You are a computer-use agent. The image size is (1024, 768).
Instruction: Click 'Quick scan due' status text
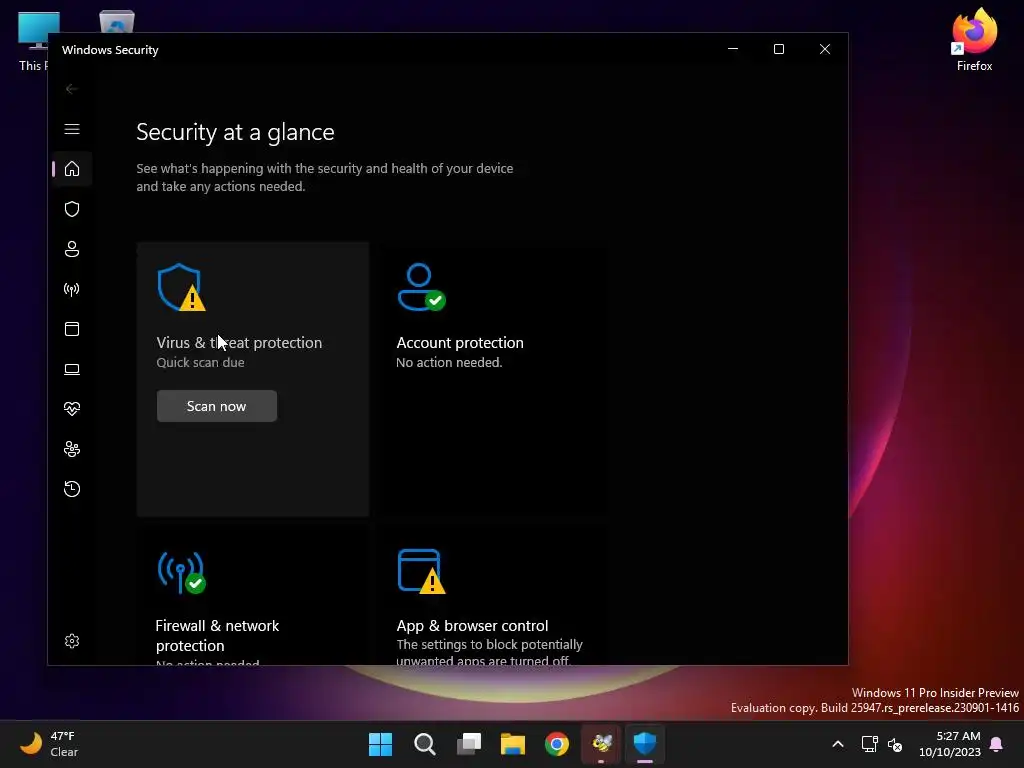point(200,362)
